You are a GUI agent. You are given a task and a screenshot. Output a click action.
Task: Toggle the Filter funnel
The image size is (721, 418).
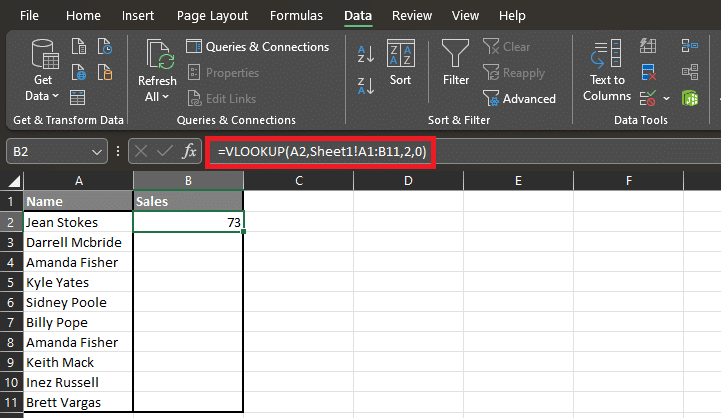(456, 63)
